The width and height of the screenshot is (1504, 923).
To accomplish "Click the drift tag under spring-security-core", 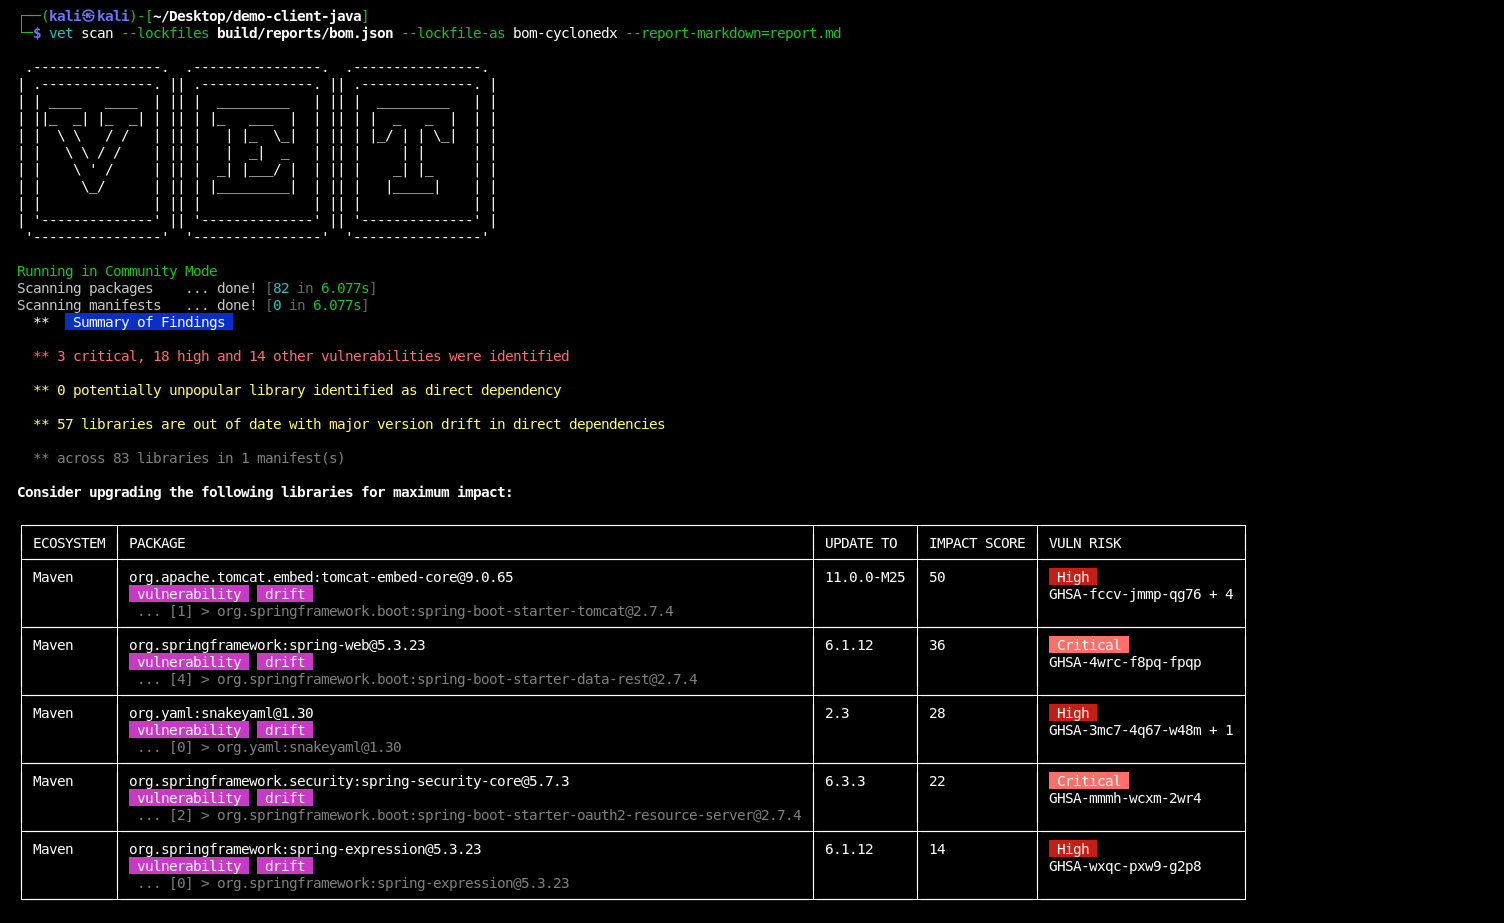I will point(284,798).
